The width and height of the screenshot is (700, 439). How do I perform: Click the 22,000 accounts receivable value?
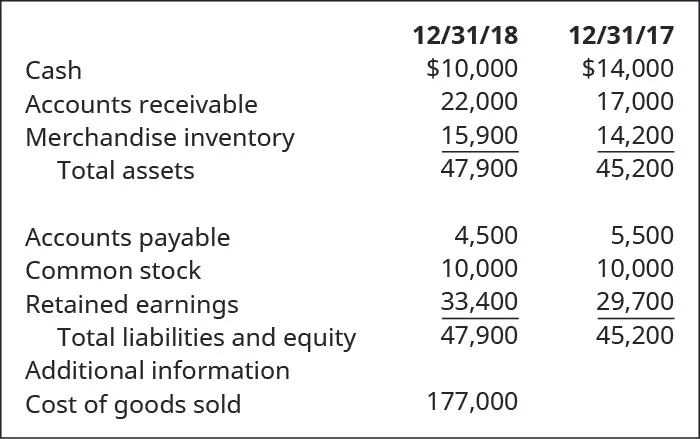pyautogui.click(x=479, y=102)
